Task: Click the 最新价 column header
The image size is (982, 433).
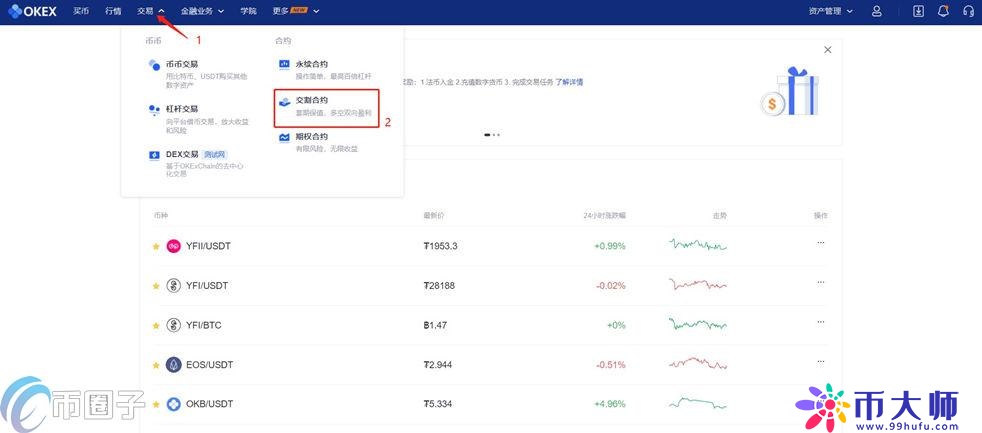Action: point(433,216)
